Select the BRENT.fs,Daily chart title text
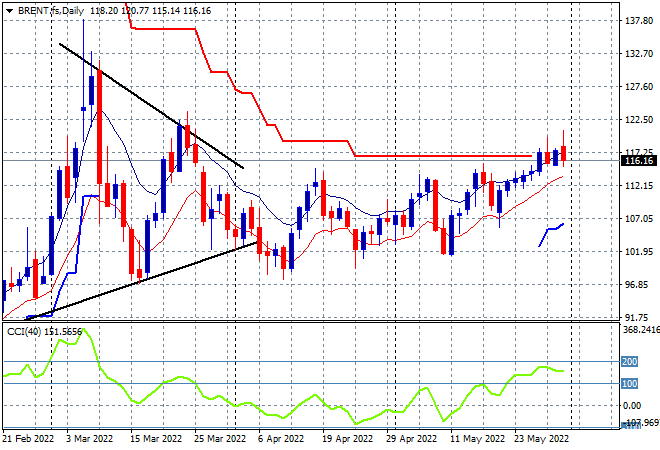 click(51, 11)
